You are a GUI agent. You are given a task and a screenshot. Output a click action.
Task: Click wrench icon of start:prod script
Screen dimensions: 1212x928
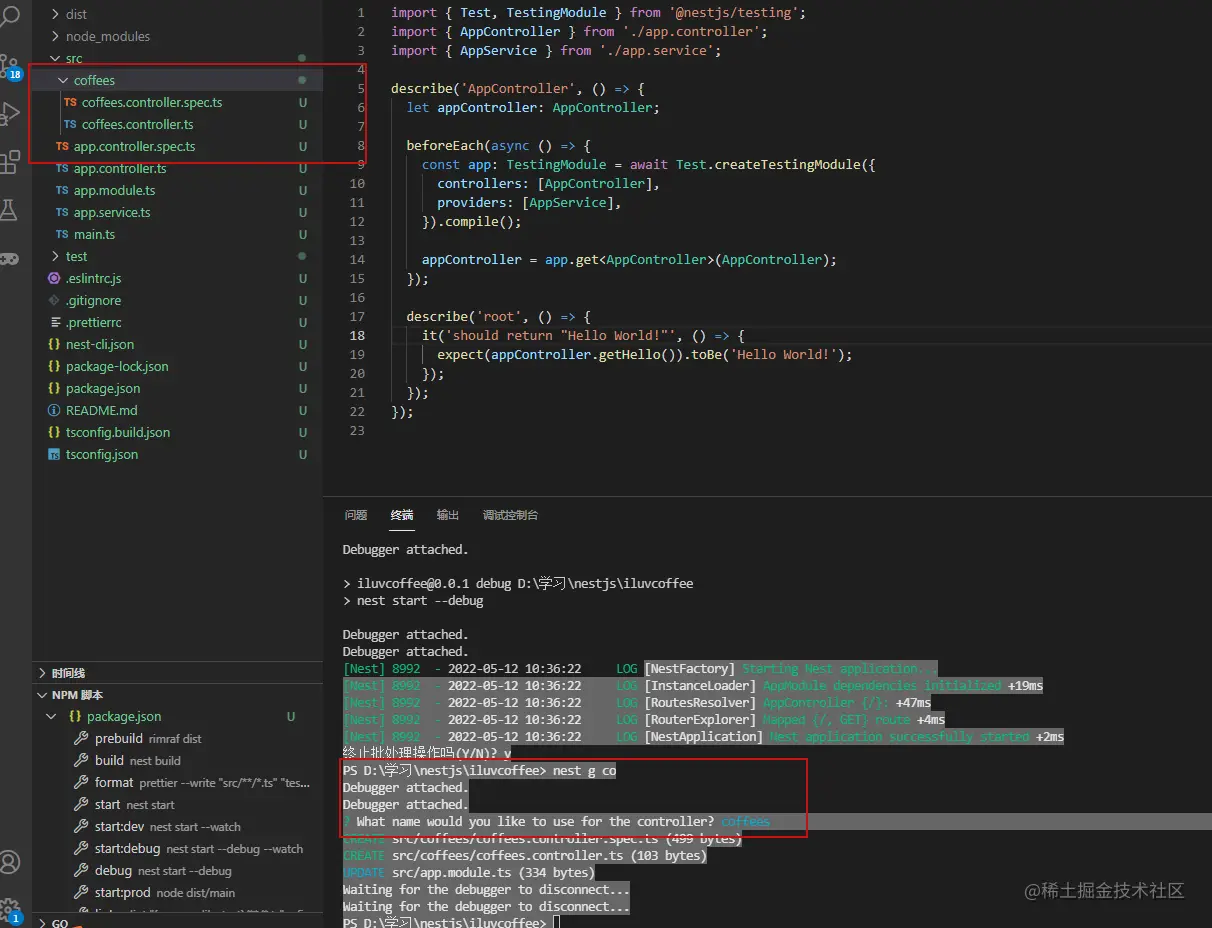[82, 892]
